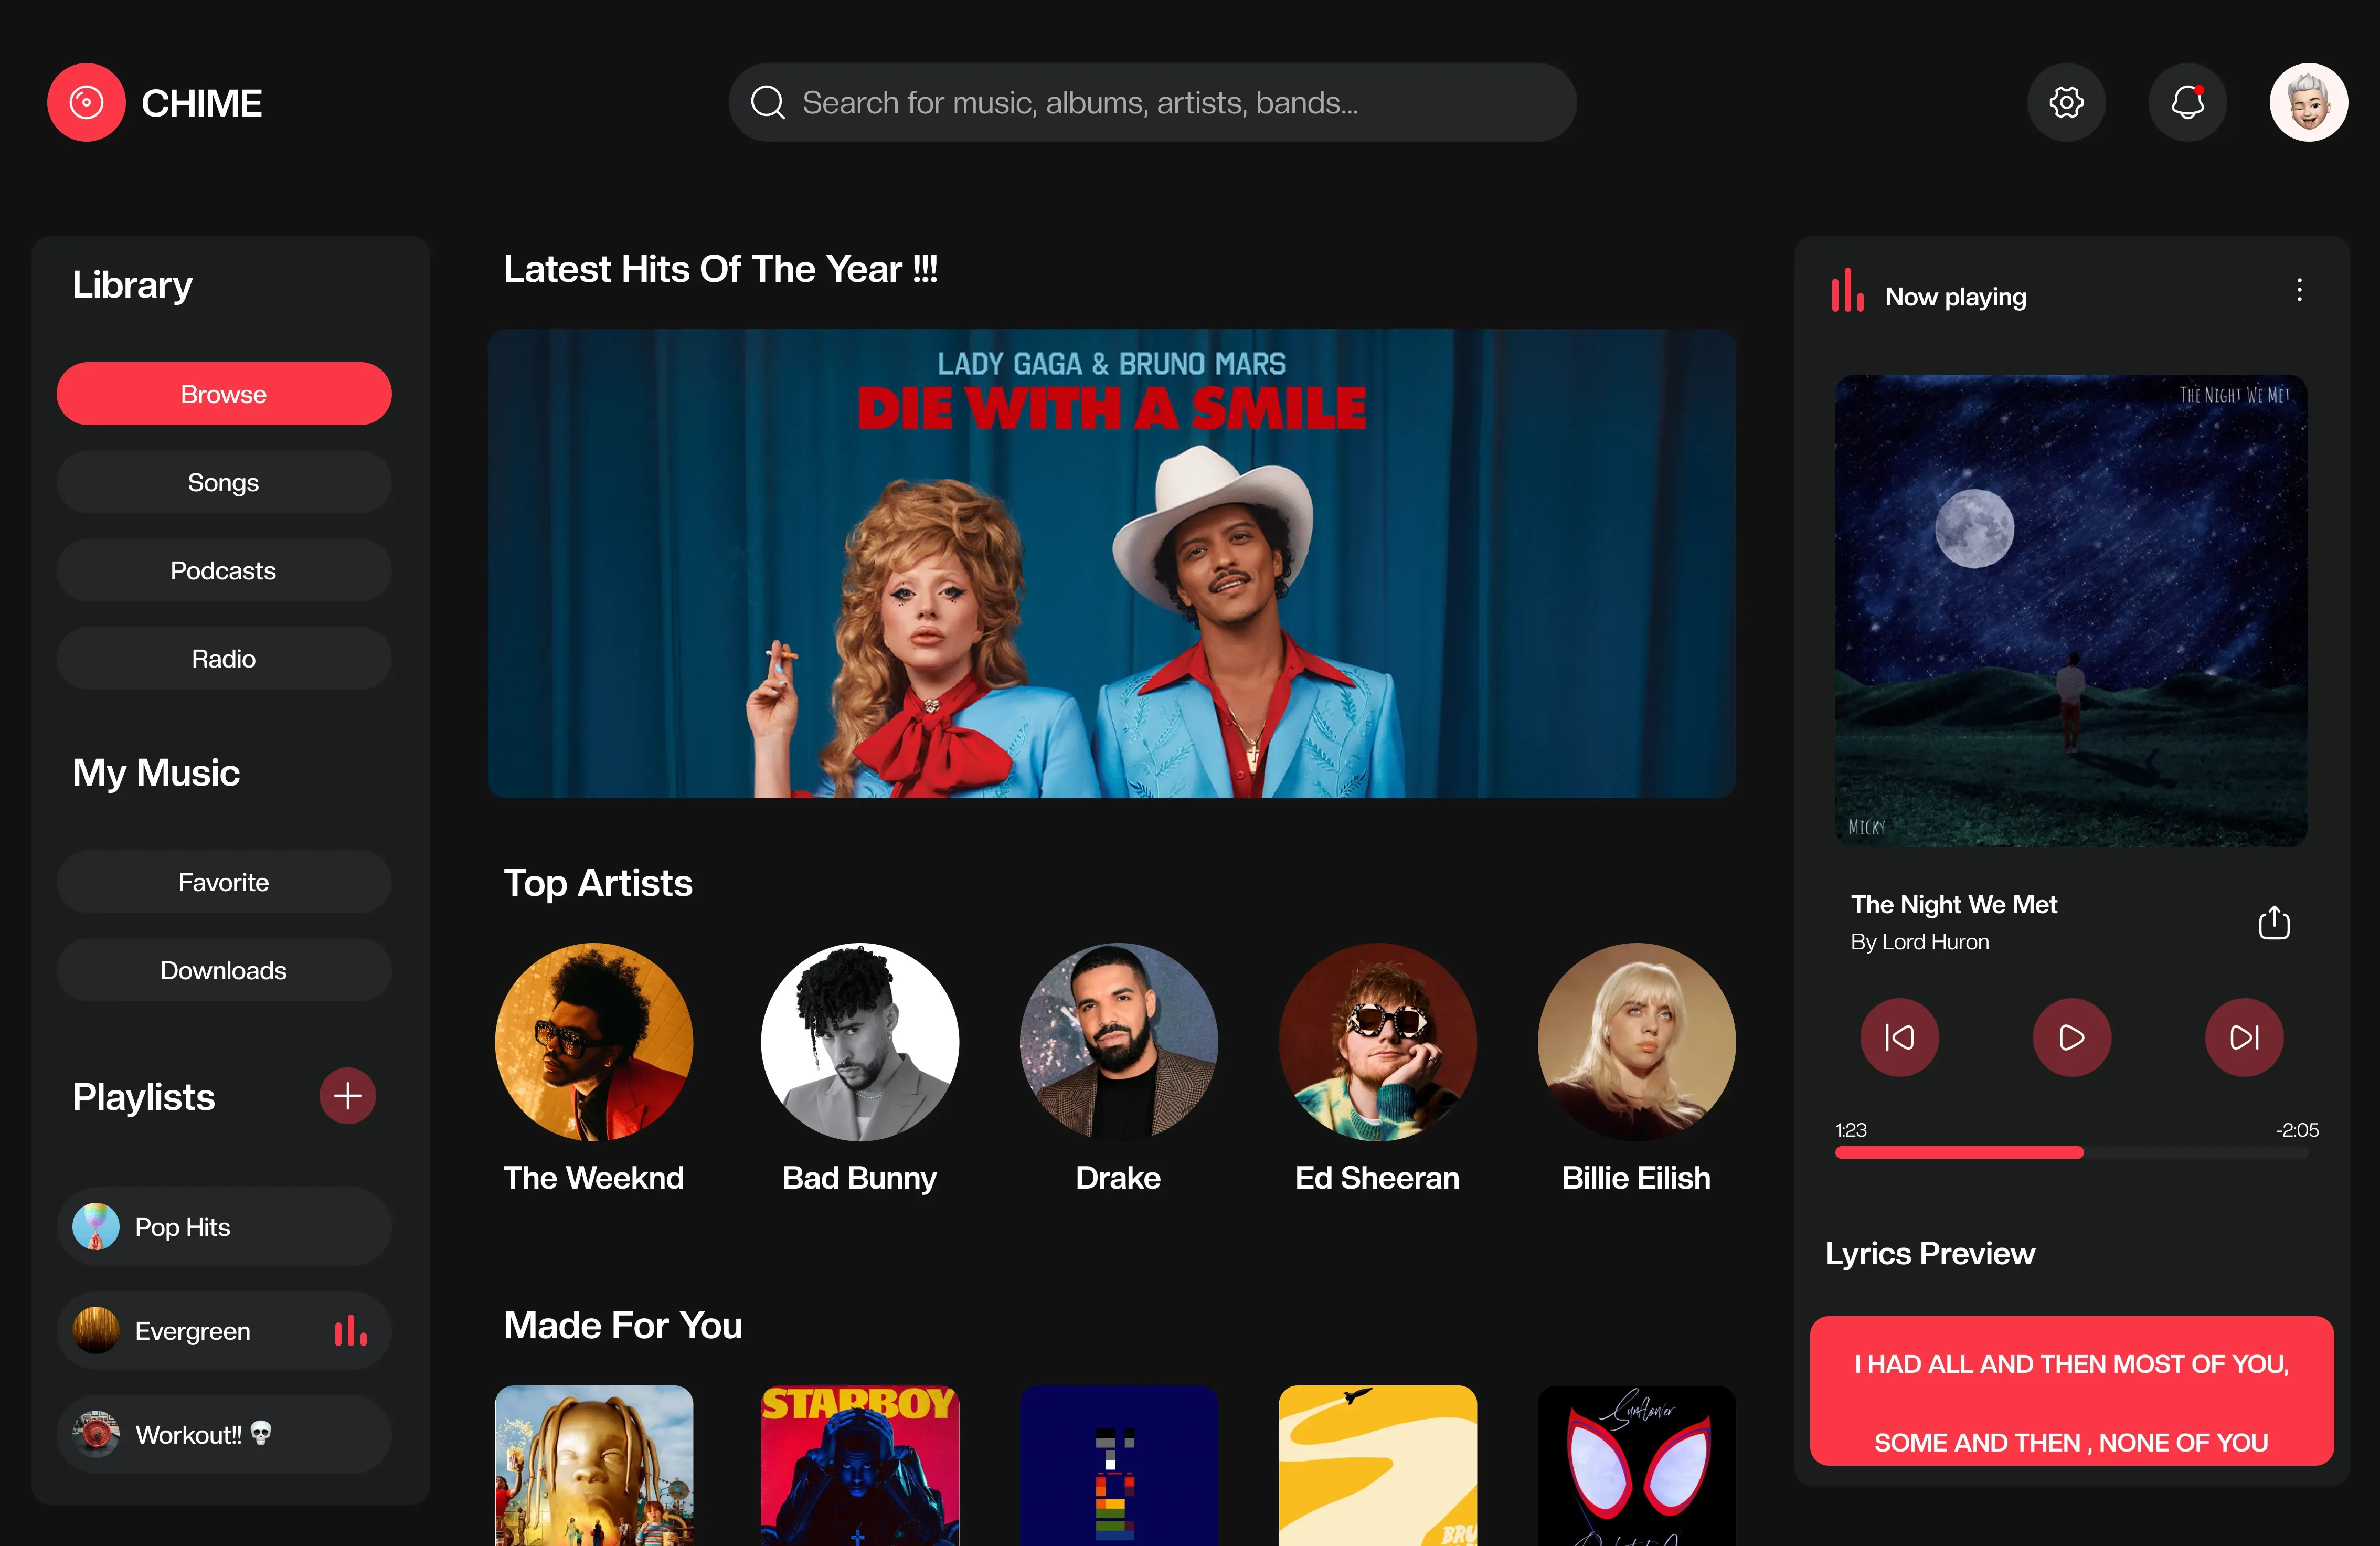Open the Workout!! playlist

pos(224,1435)
